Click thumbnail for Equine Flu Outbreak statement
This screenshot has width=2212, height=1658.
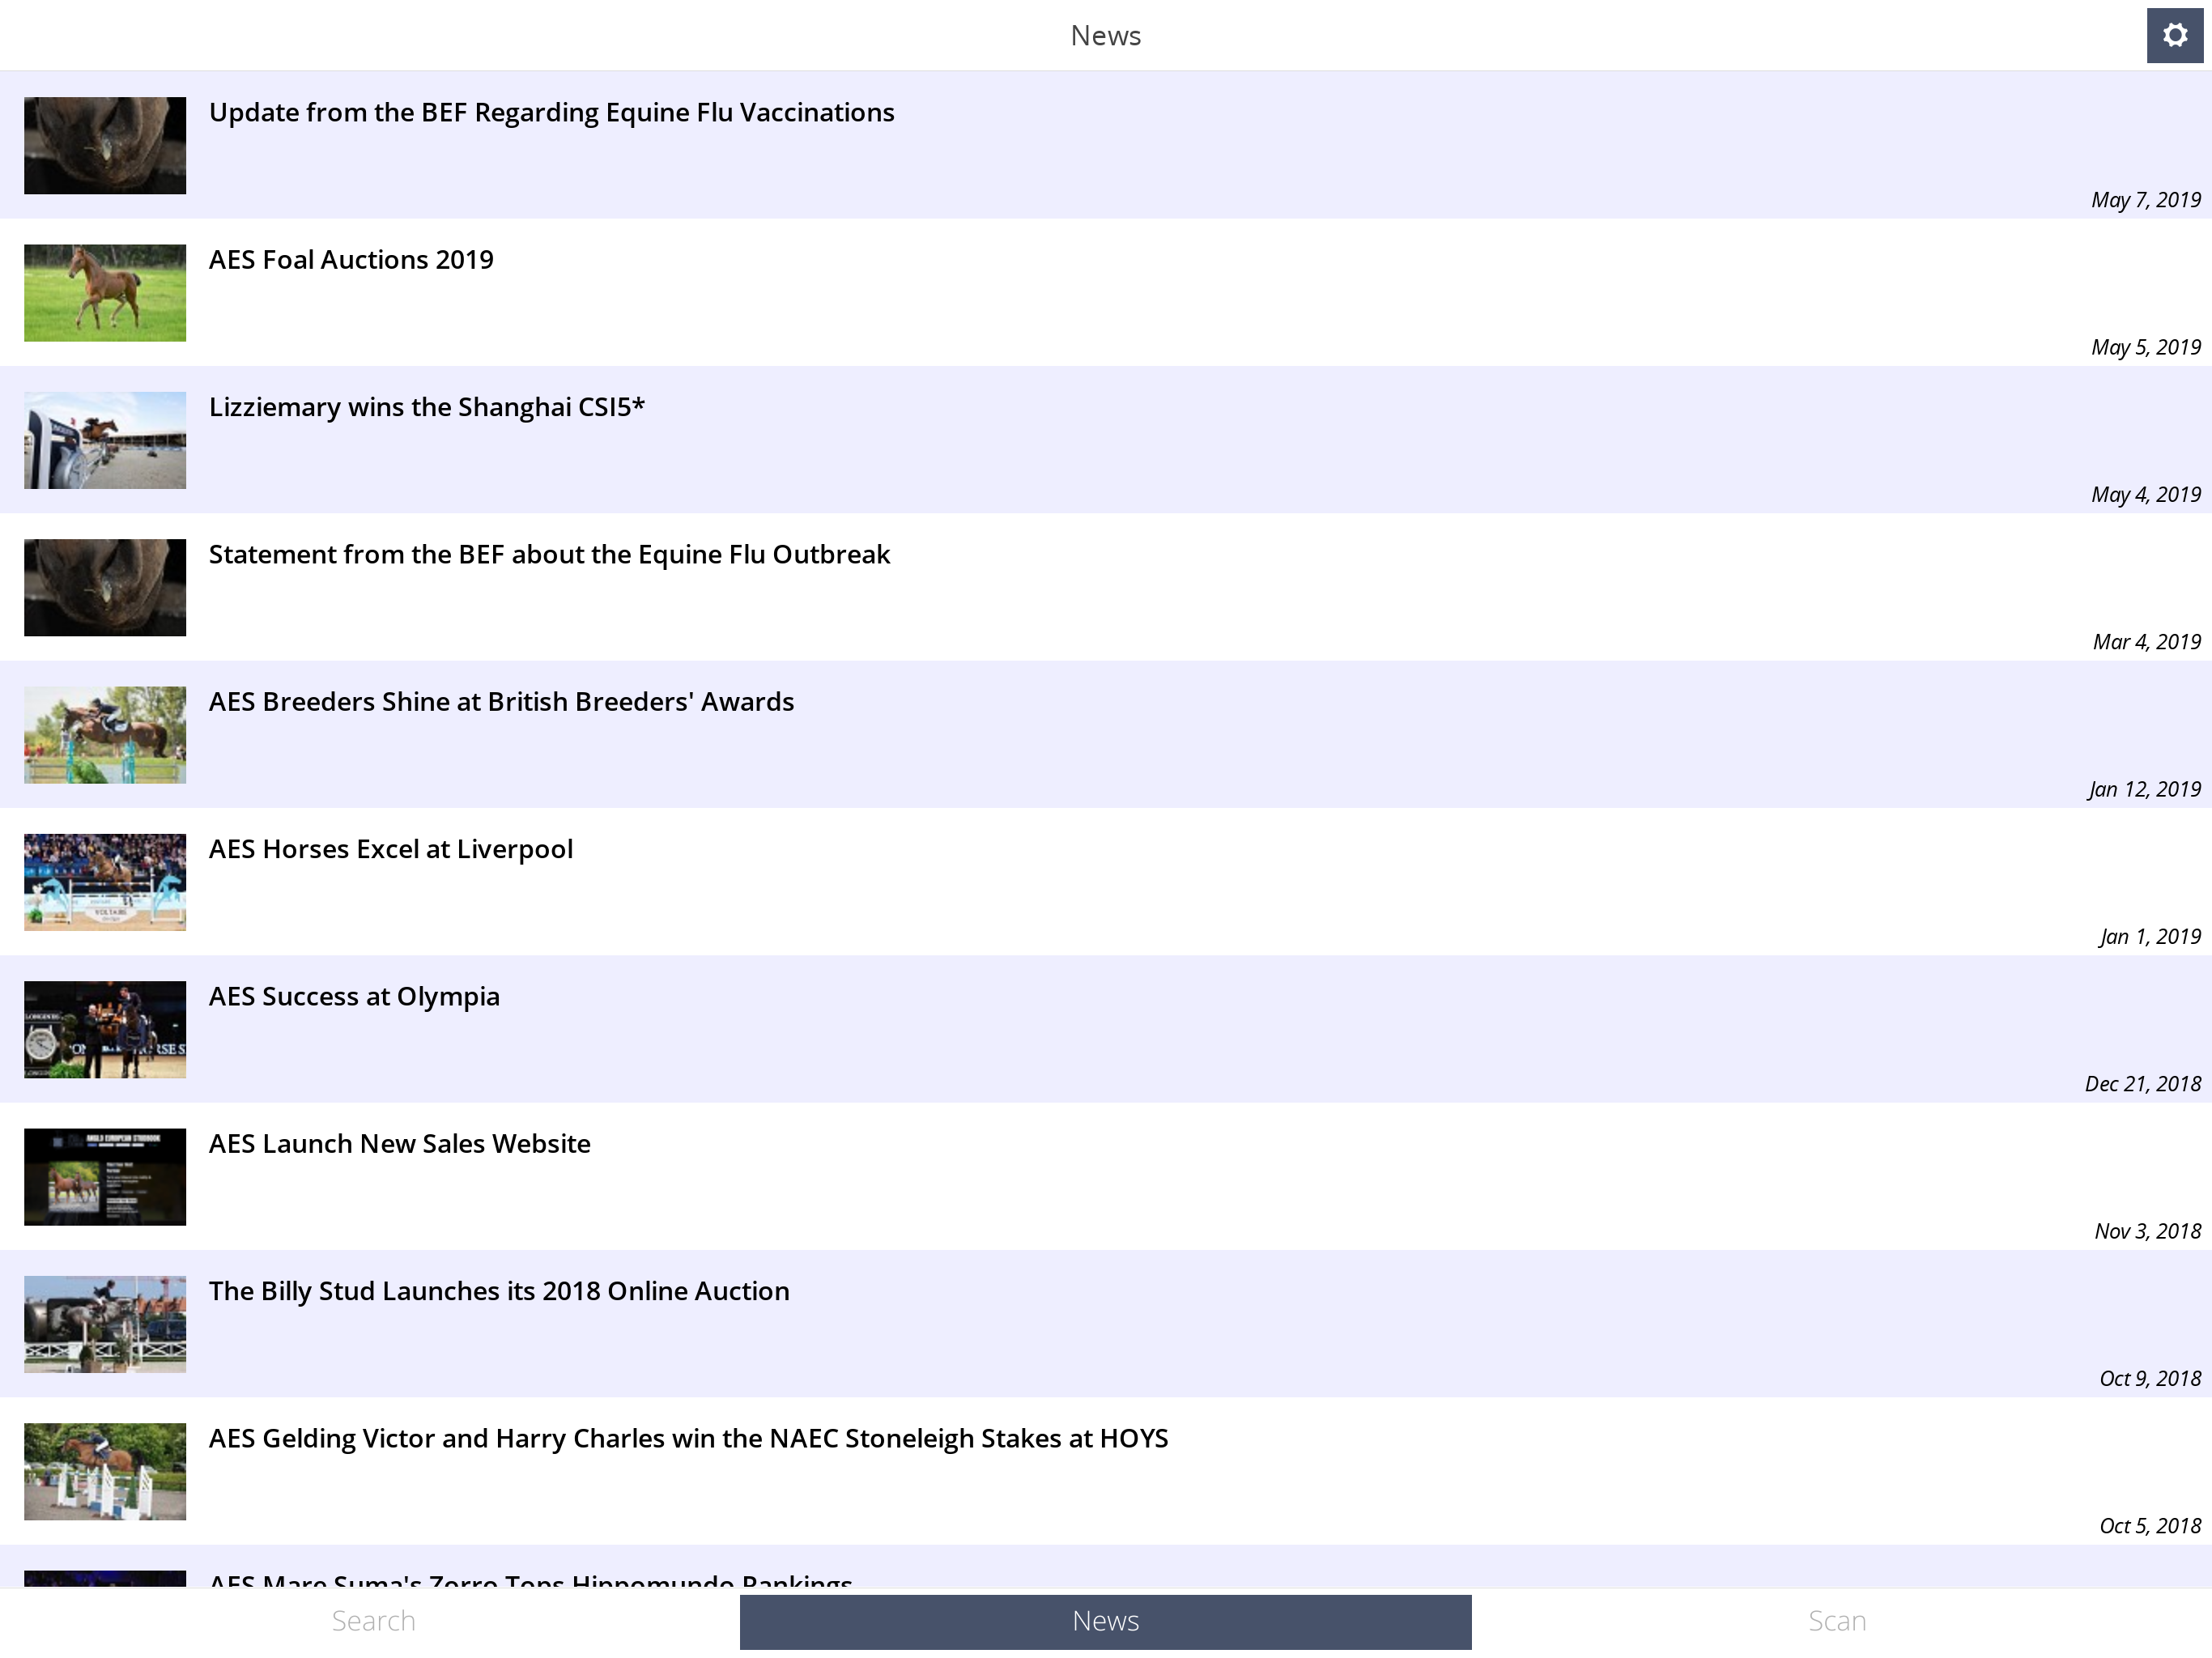pyautogui.click(x=105, y=587)
